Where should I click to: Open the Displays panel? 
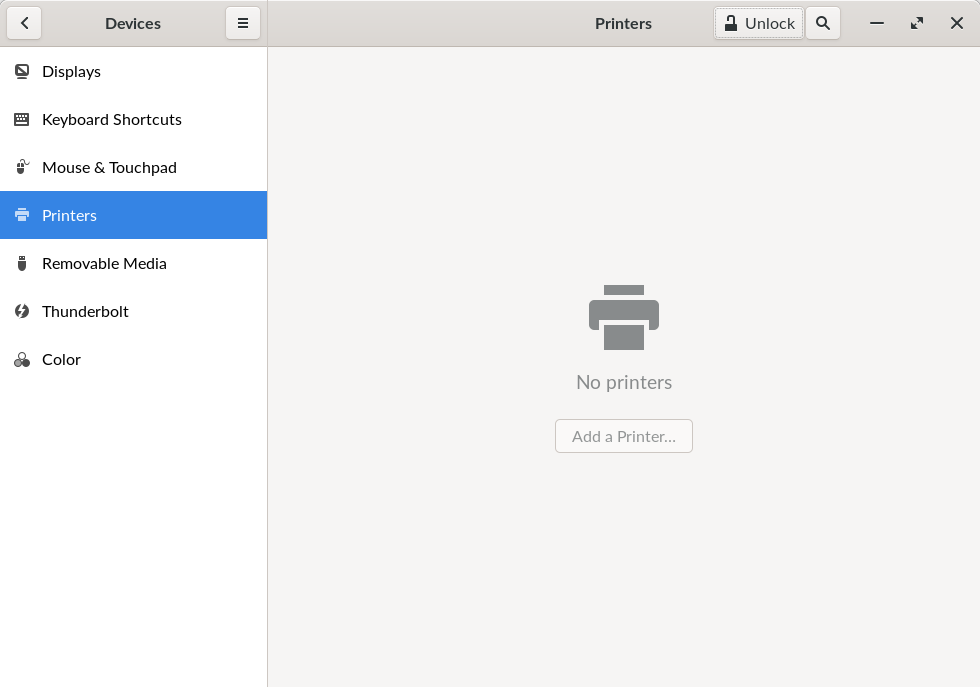coord(133,71)
